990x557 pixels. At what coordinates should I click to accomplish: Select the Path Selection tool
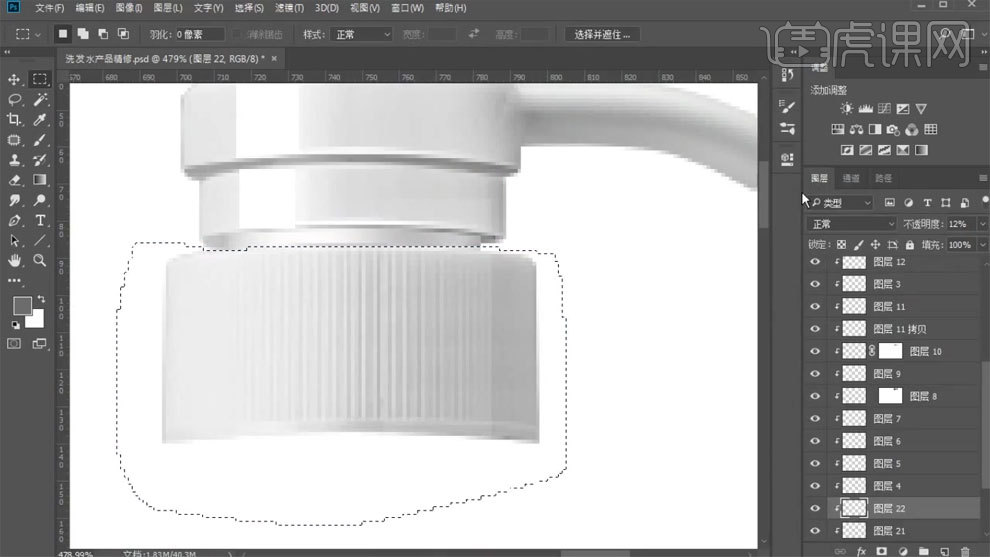[14, 241]
